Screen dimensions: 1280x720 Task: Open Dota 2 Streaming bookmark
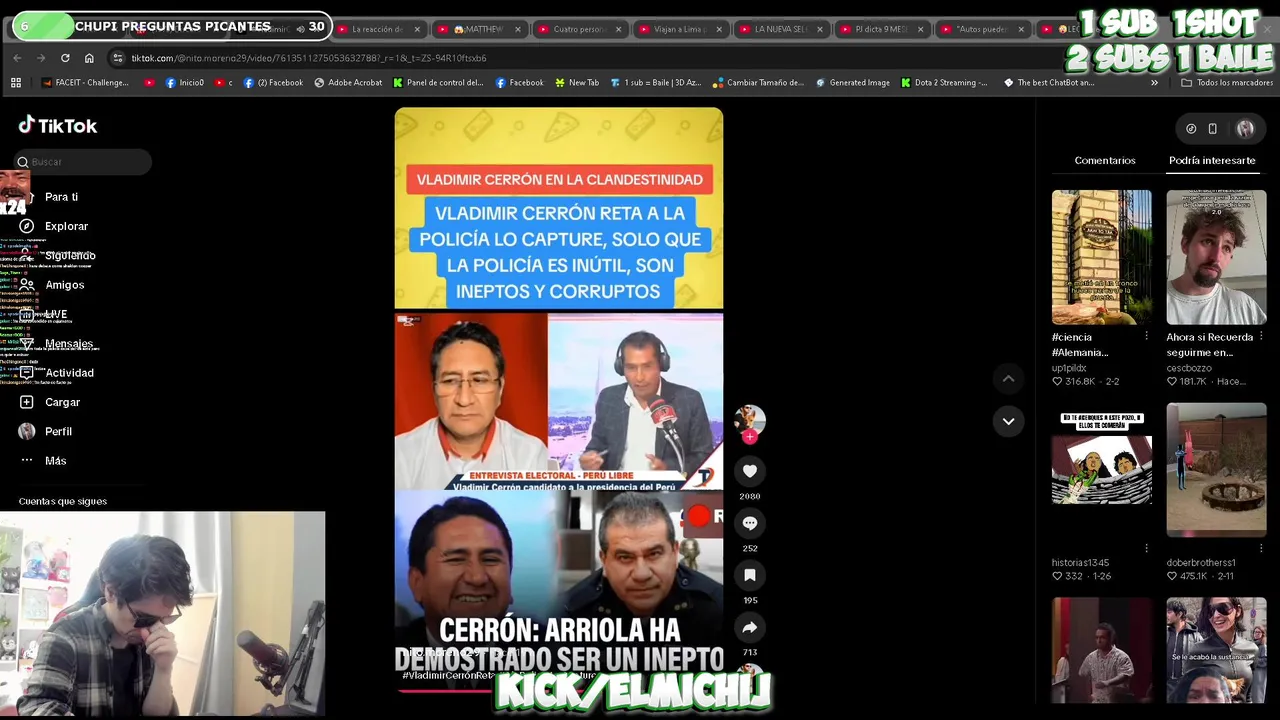944,83
